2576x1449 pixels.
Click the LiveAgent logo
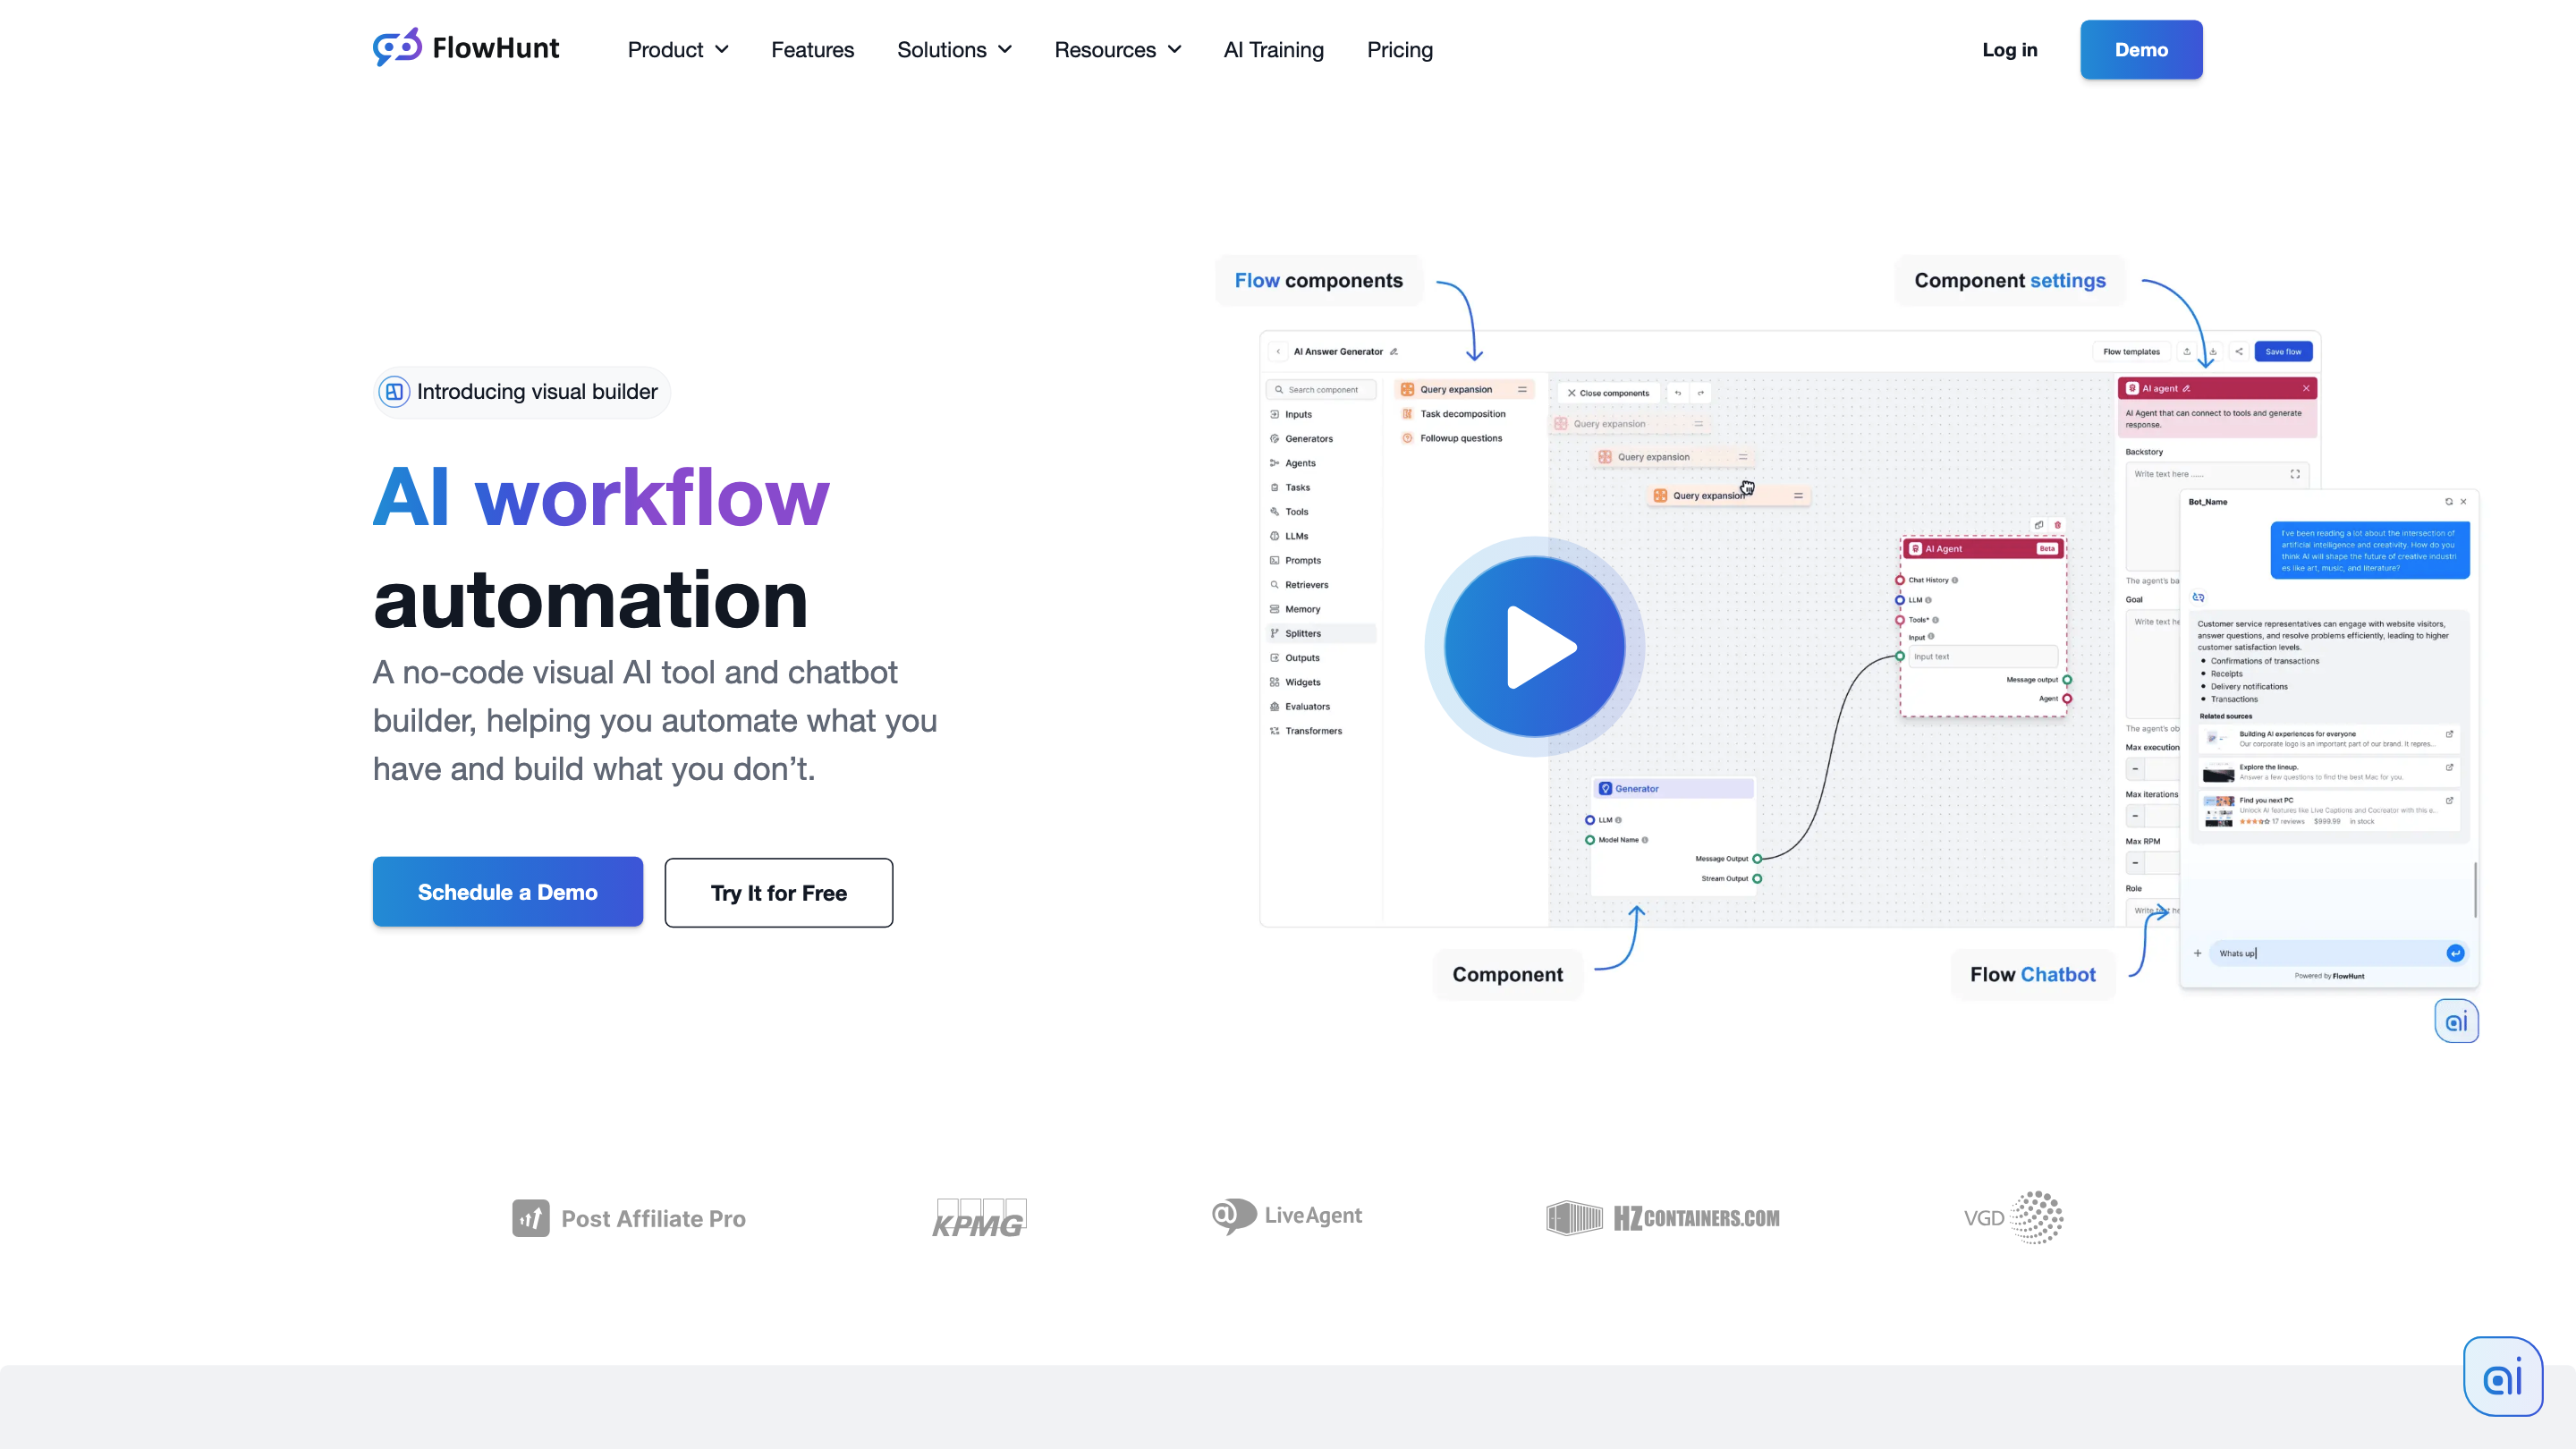point(1287,1216)
